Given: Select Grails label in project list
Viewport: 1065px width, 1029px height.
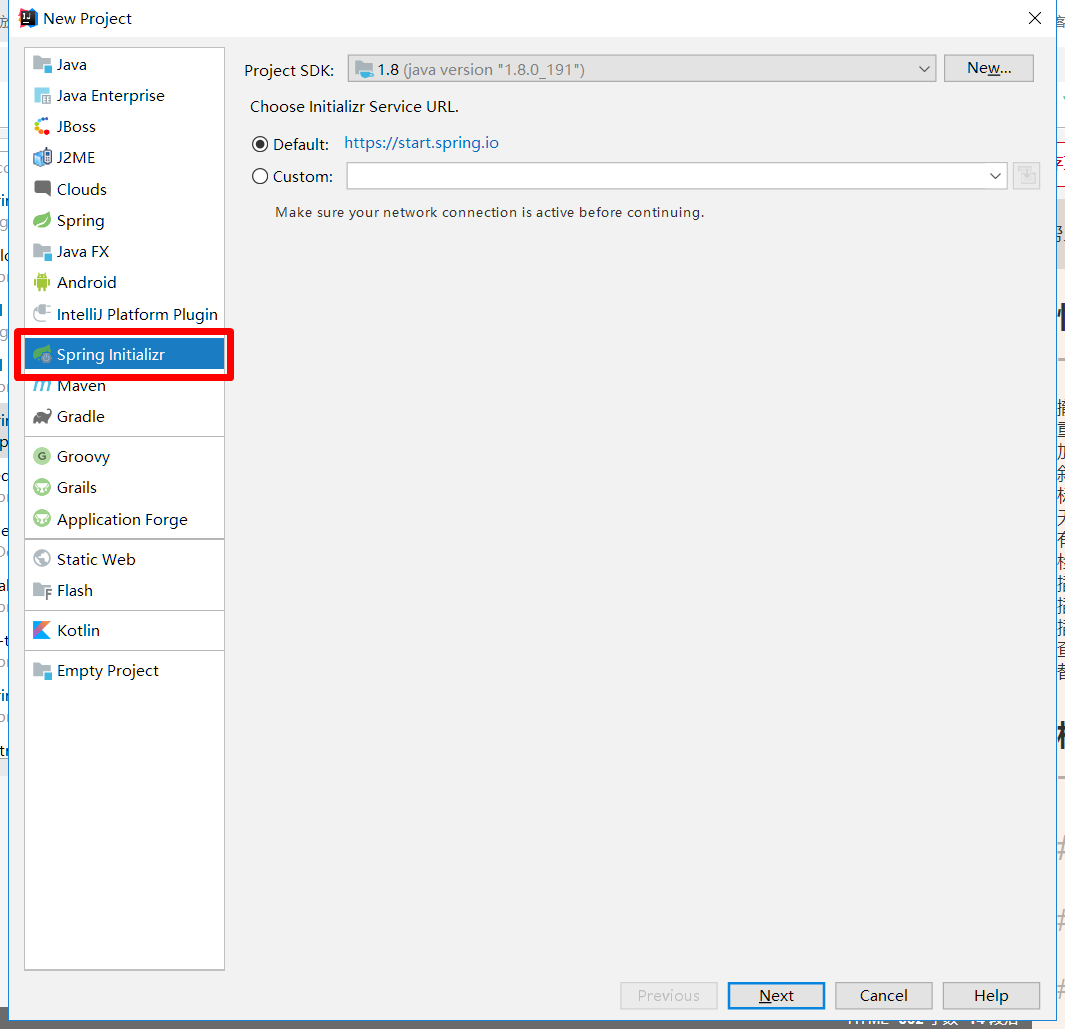Looking at the screenshot, I should coord(77,488).
